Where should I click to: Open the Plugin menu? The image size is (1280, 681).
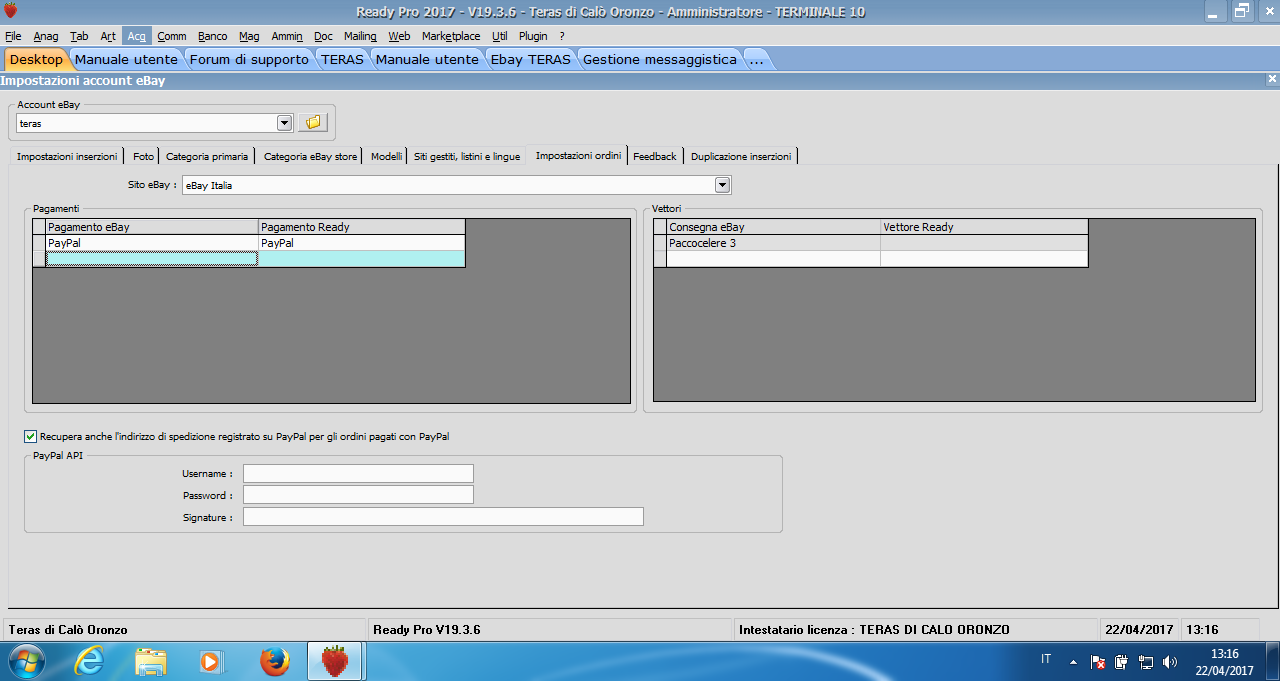click(x=533, y=36)
